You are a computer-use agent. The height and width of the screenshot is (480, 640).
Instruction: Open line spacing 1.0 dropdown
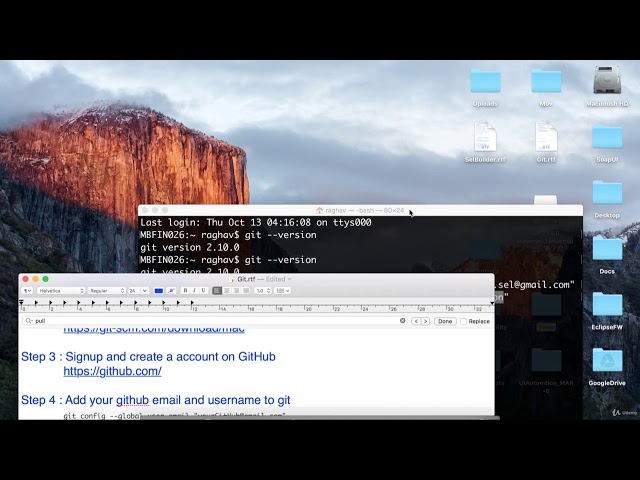tap(262, 291)
